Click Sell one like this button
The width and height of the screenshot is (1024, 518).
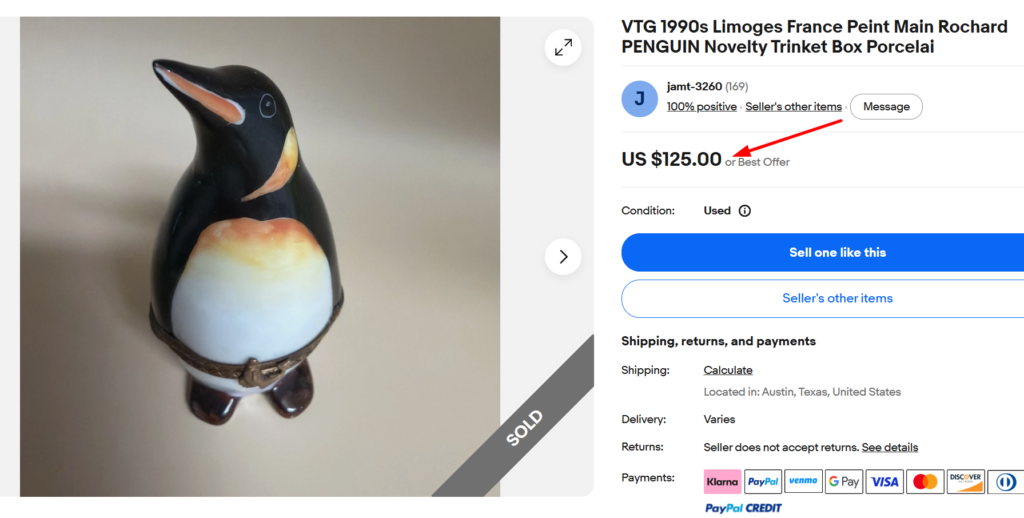824,252
